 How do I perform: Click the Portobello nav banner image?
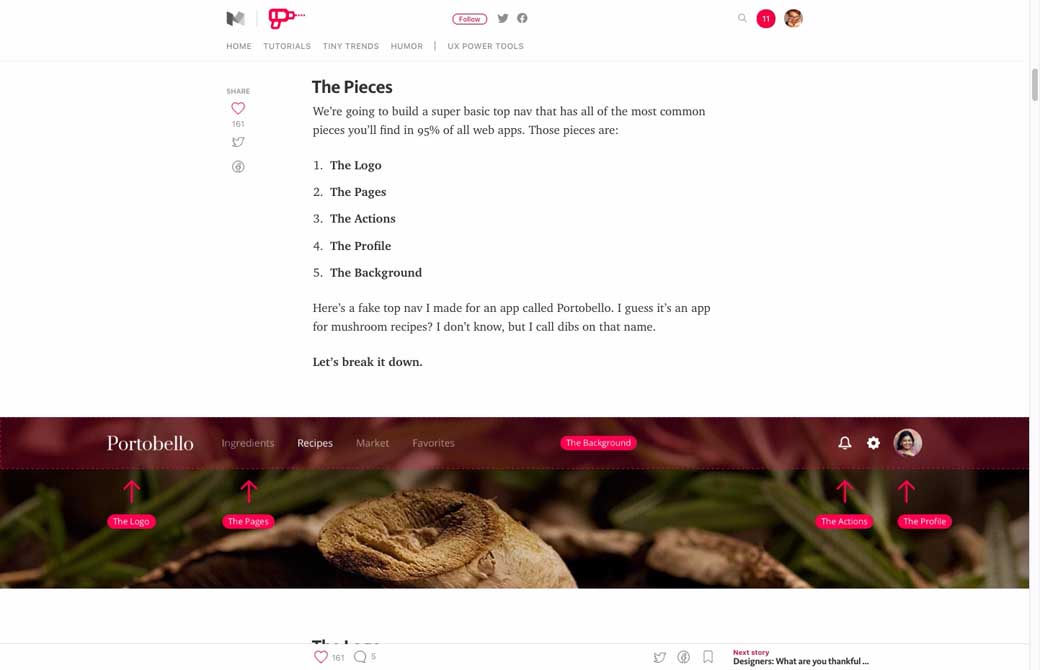(x=515, y=503)
